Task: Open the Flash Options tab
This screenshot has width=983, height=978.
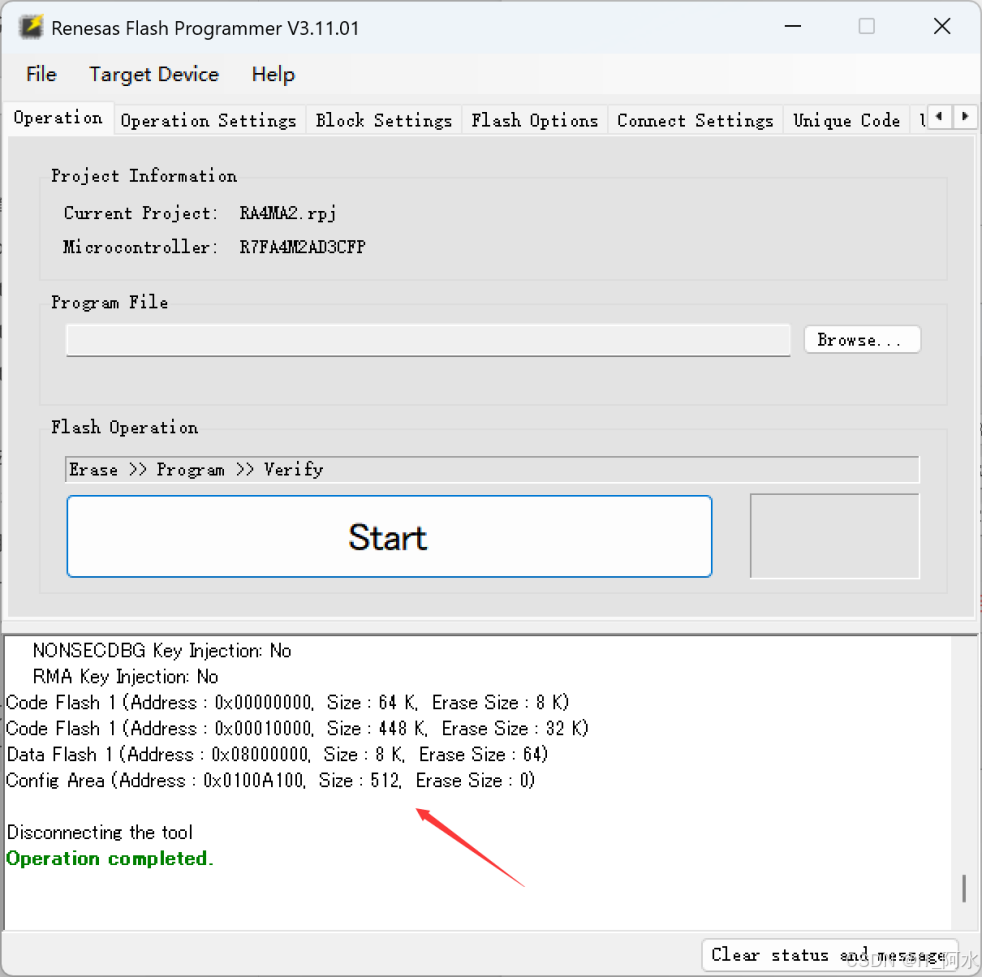Action: (x=534, y=120)
